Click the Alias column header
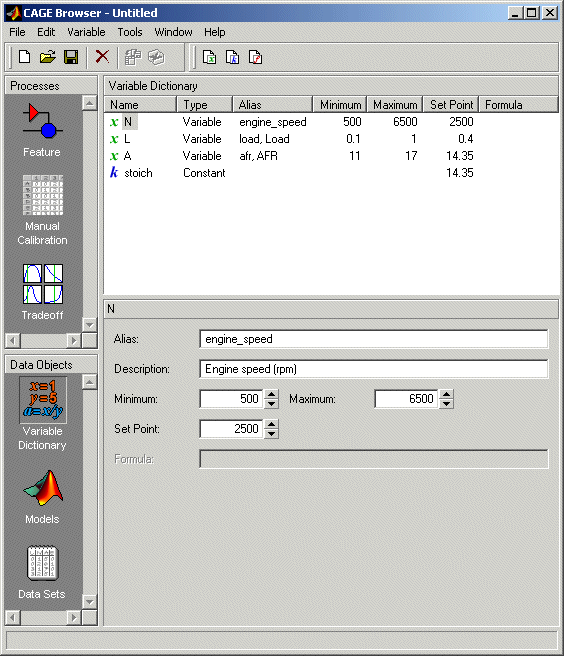This screenshot has width=564, height=656. (x=272, y=105)
